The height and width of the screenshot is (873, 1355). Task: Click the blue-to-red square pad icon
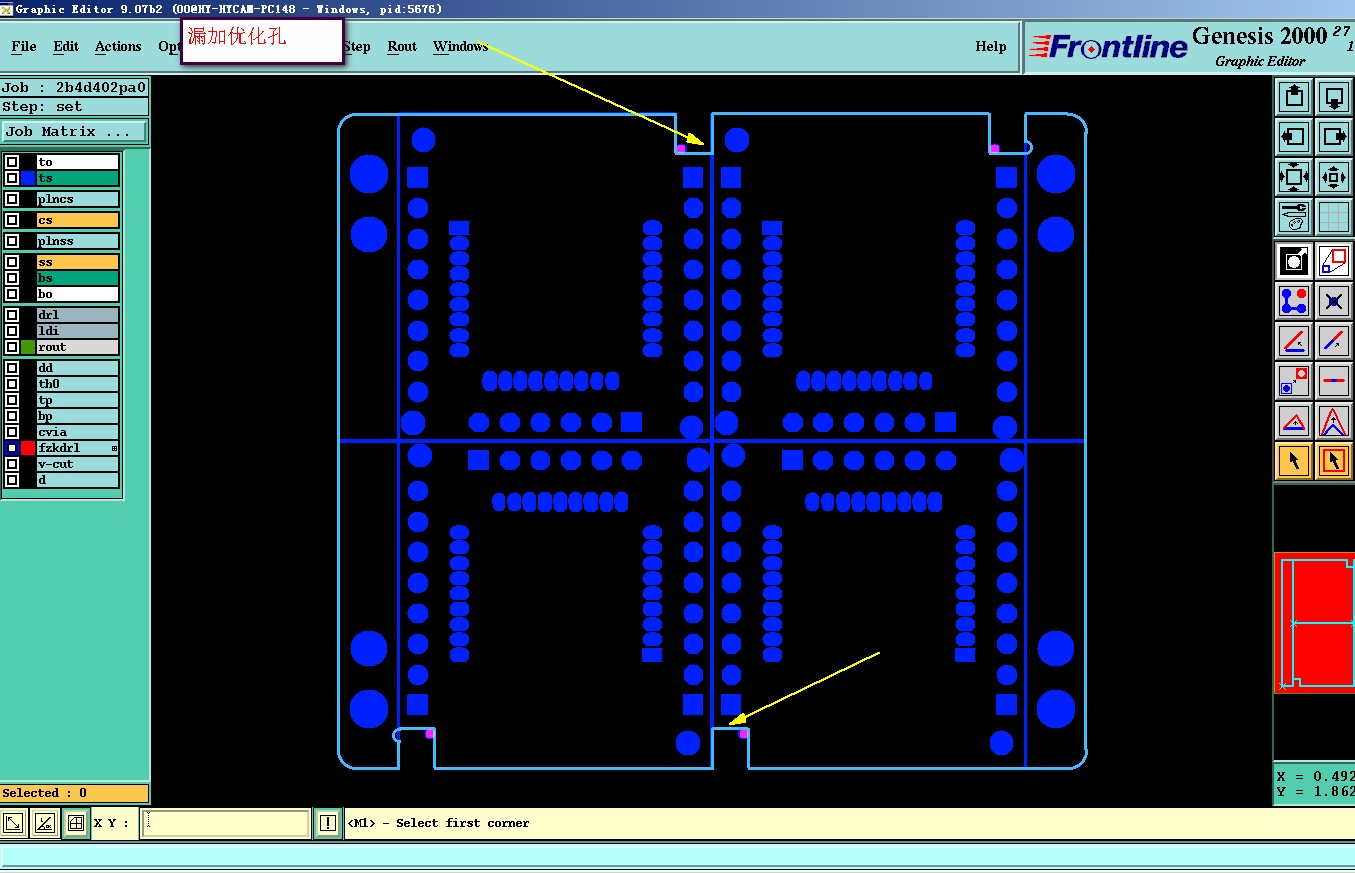click(1294, 381)
